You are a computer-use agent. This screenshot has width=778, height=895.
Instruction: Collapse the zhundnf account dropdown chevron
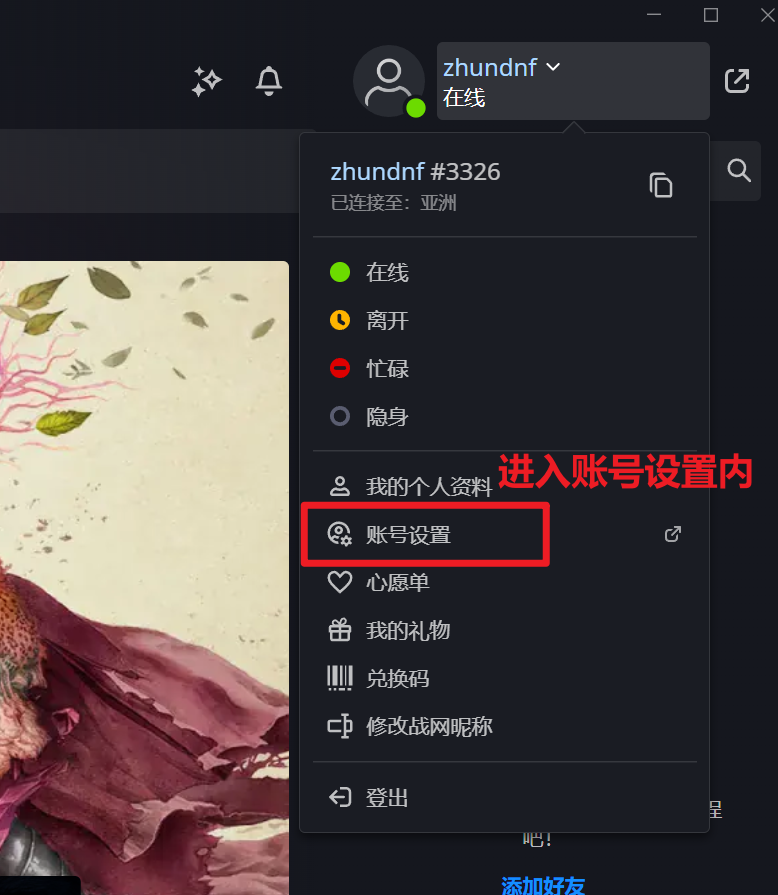[x=553, y=67]
